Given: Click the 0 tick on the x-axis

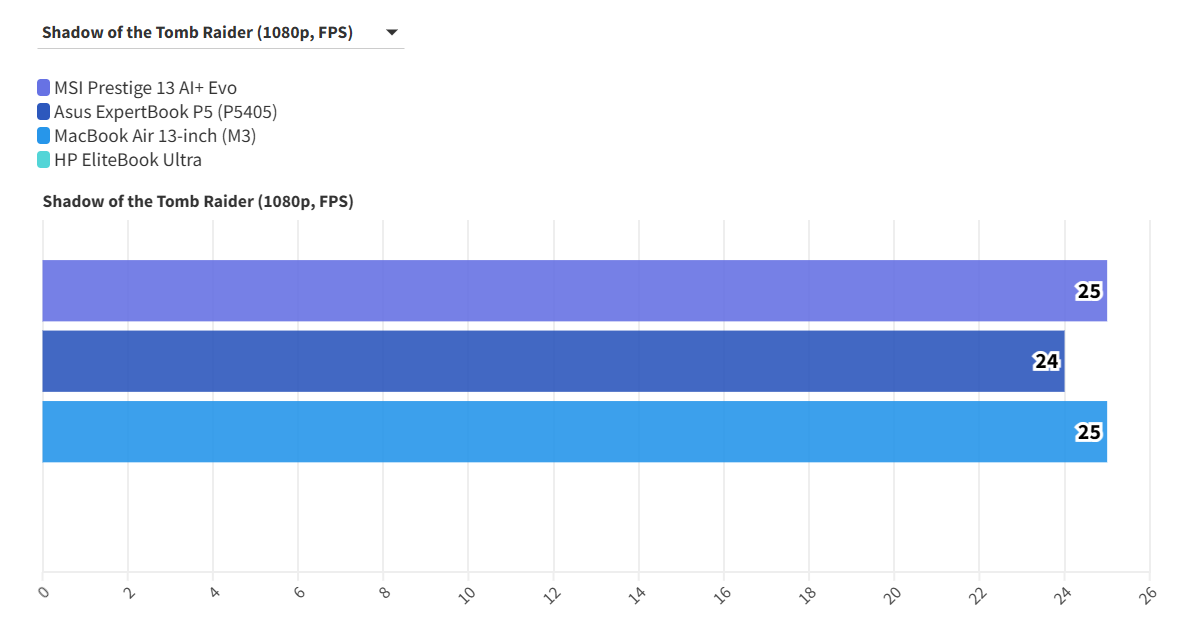Looking at the screenshot, I should (x=42, y=592).
